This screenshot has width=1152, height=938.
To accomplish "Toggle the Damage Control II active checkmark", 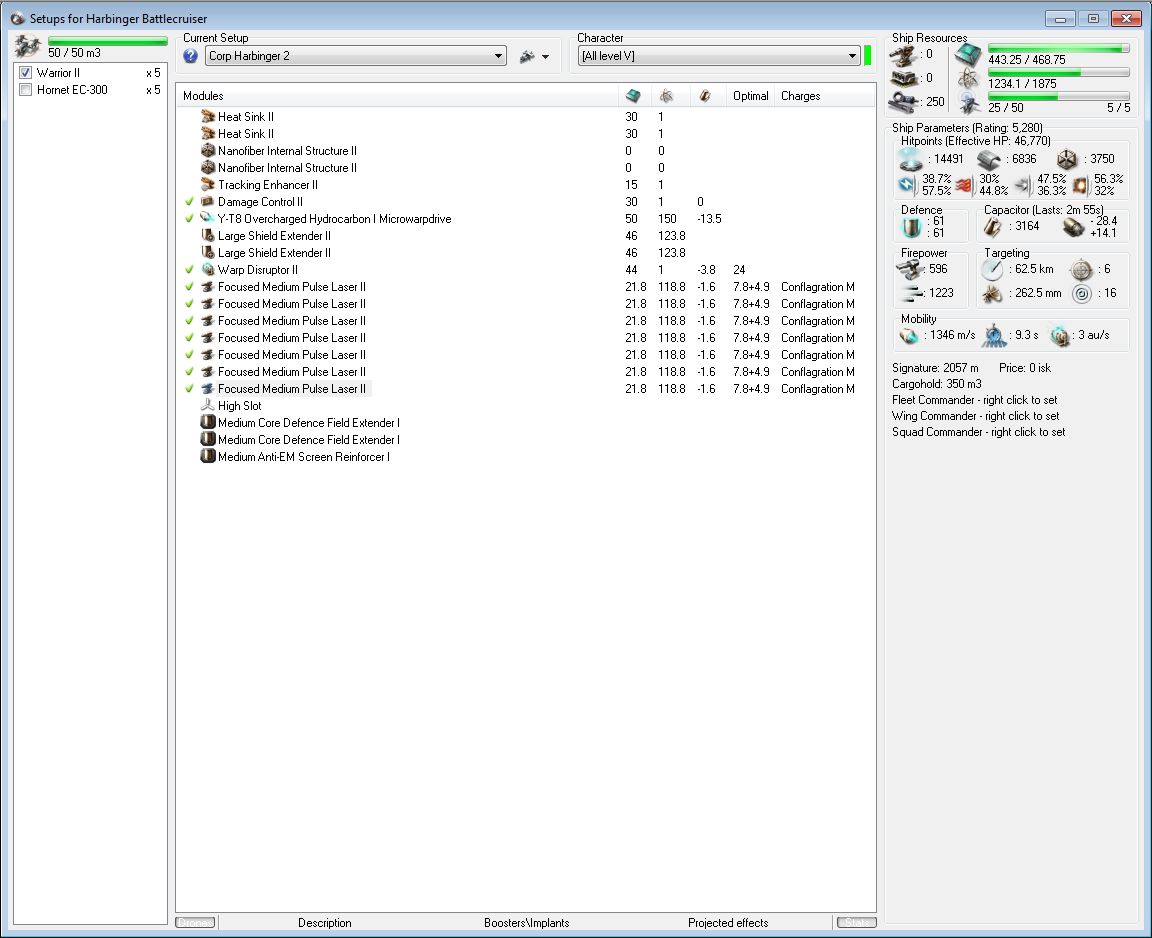I will pyautogui.click(x=190, y=201).
